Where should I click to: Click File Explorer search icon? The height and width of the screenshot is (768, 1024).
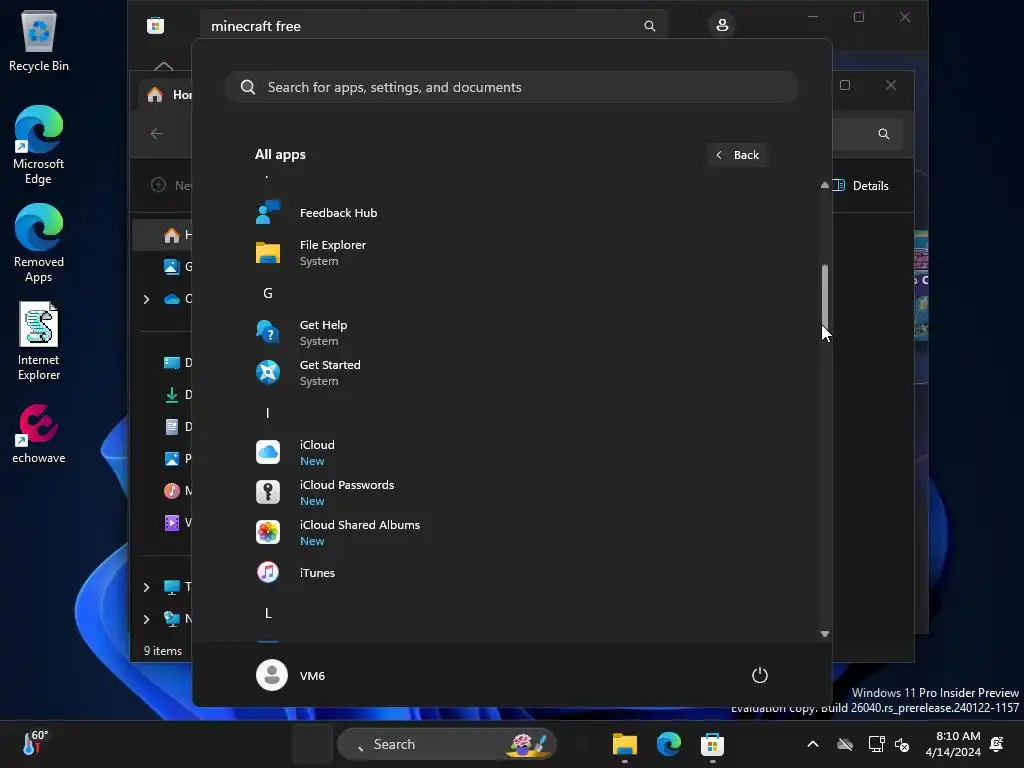coord(884,134)
